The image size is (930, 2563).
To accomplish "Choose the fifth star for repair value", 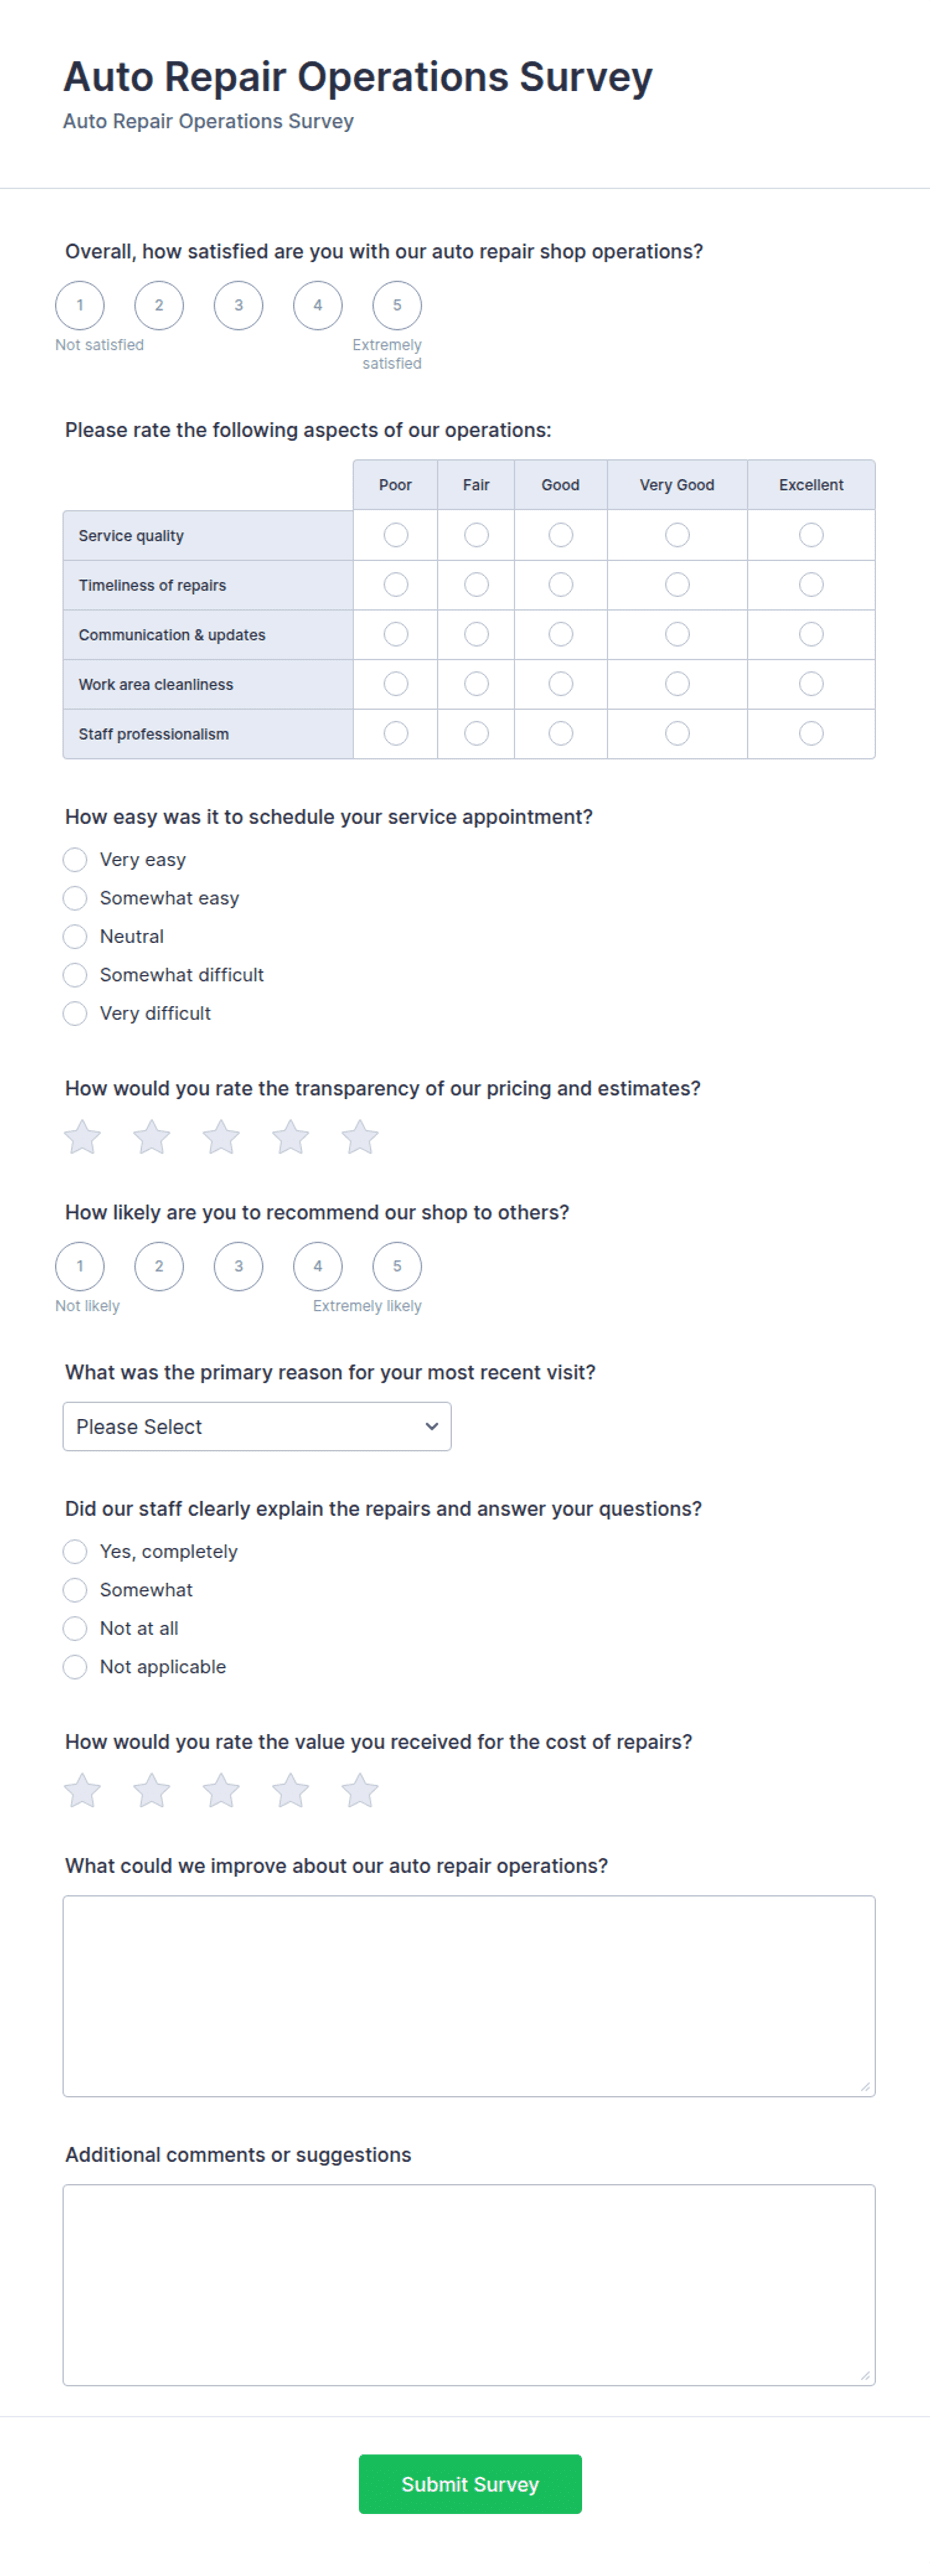I will click(359, 1790).
